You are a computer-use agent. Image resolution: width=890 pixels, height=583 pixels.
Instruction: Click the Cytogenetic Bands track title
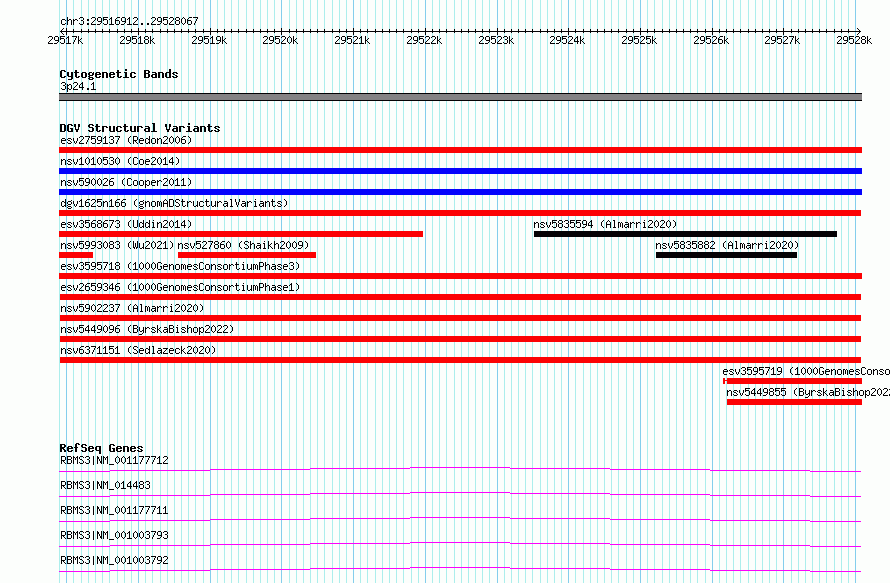coord(119,74)
